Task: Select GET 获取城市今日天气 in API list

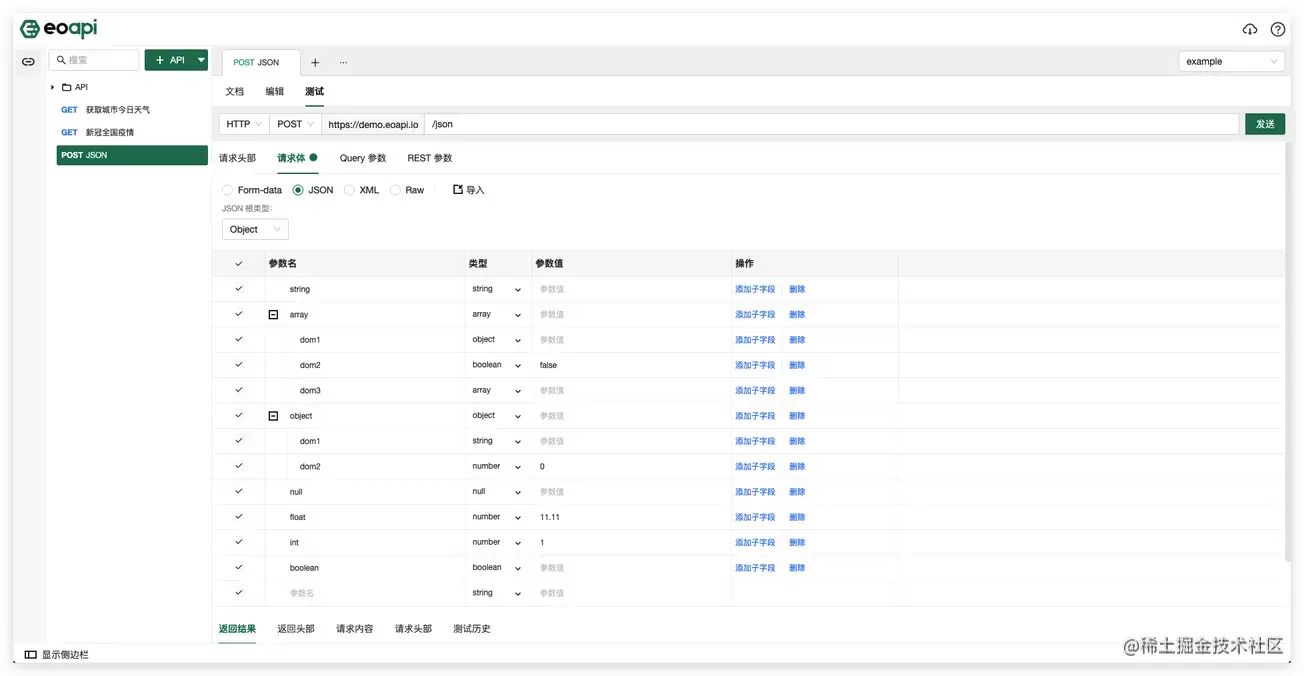Action: pyautogui.click(x=132, y=110)
